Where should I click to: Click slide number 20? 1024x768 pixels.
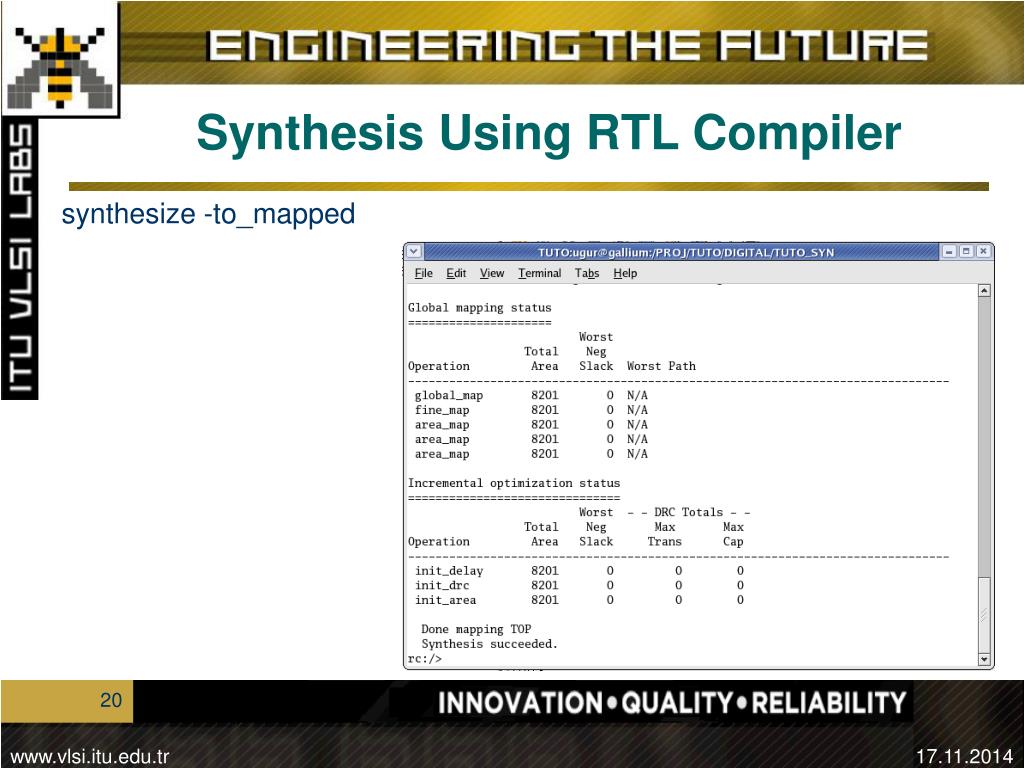pyautogui.click(x=111, y=700)
